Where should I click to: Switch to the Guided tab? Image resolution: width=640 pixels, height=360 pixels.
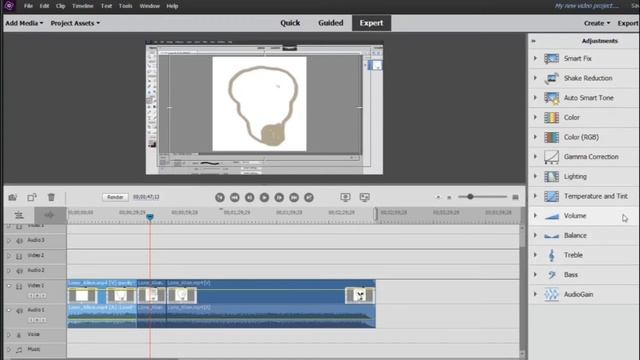point(331,23)
